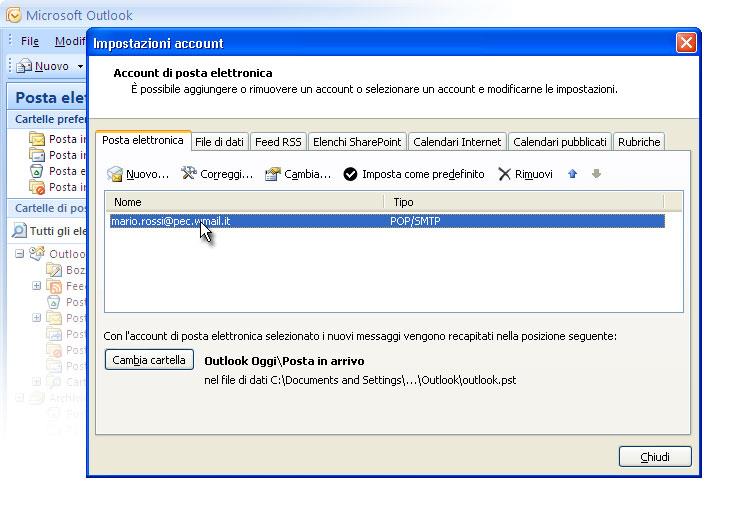Open the Modifica menu in Outlook
738x505 pixels.
(69, 41)
